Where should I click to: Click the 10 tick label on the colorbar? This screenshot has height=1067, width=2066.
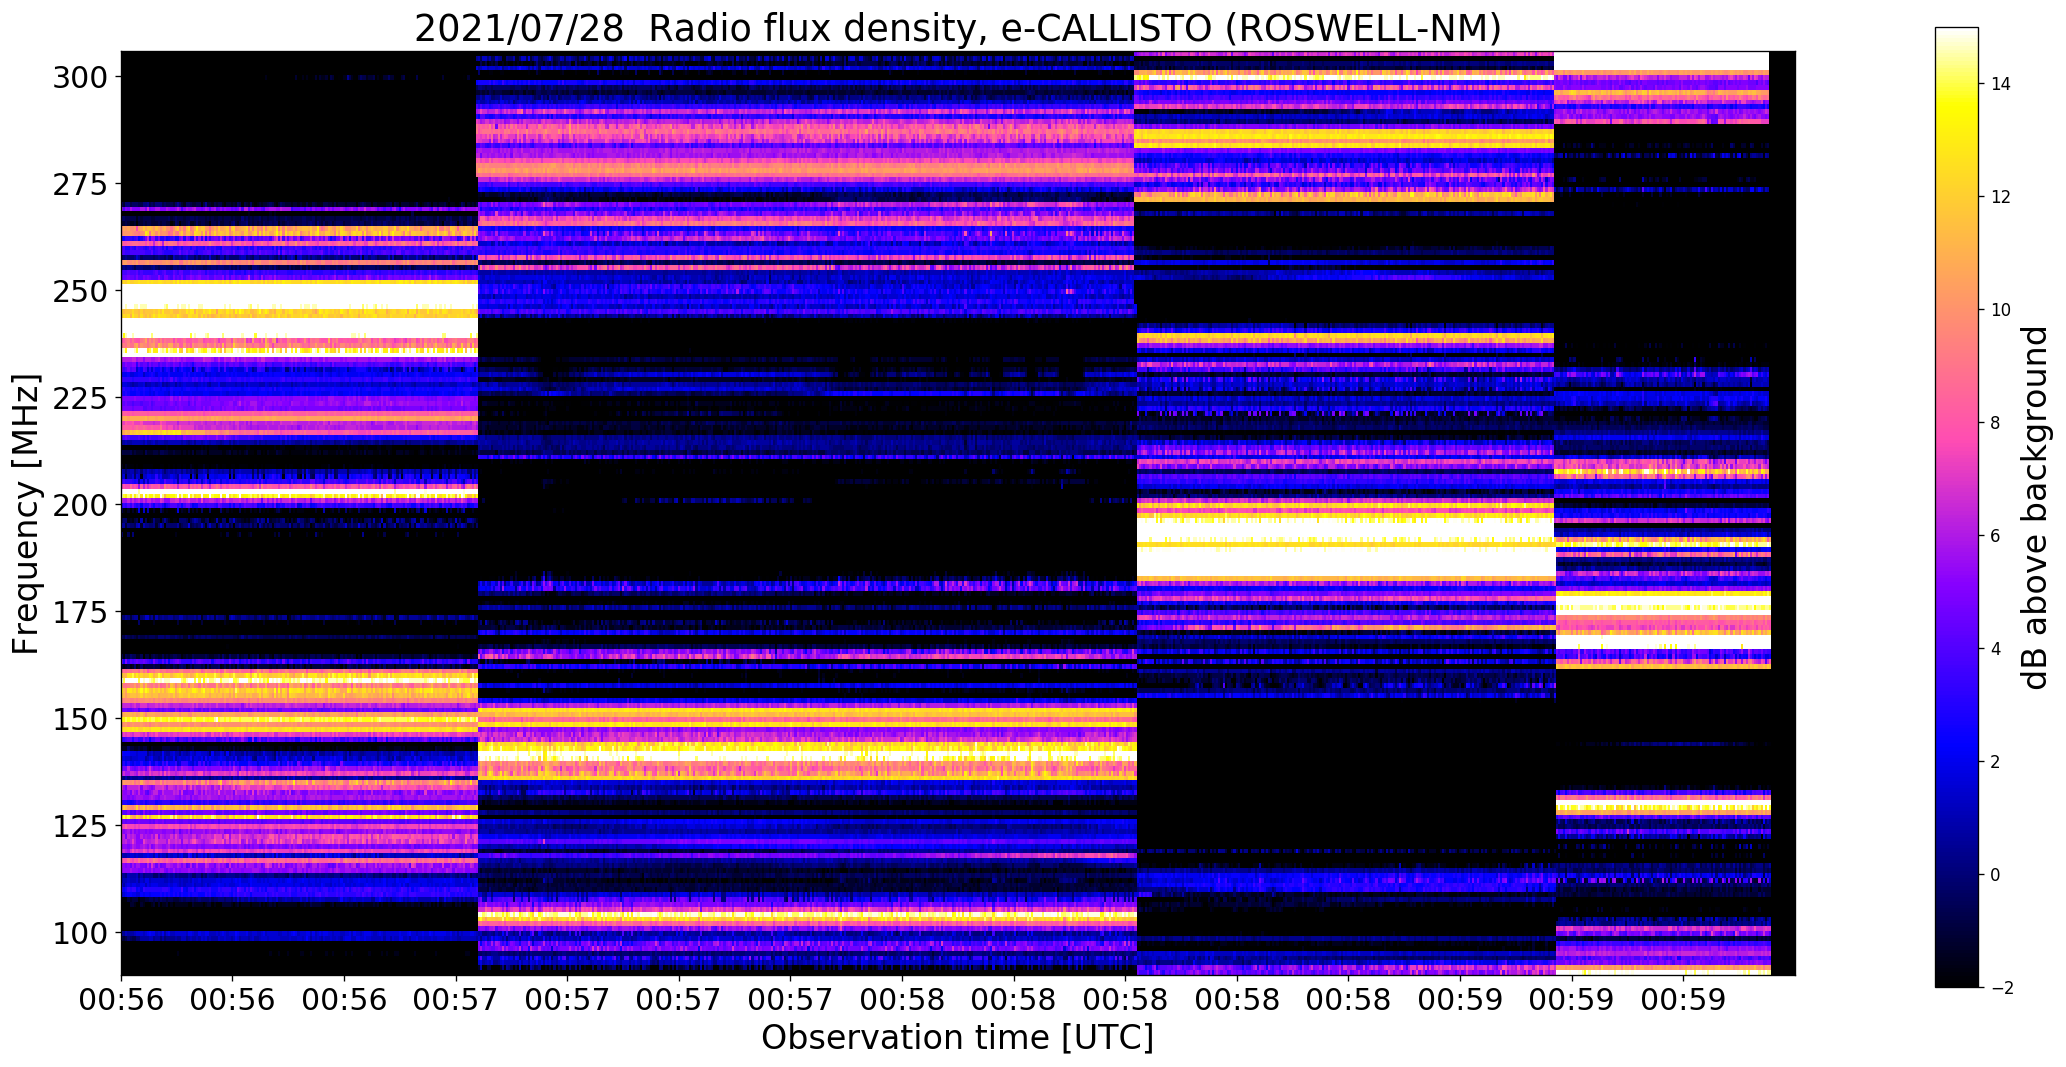pyautogui.click(x=2001, y=310)
